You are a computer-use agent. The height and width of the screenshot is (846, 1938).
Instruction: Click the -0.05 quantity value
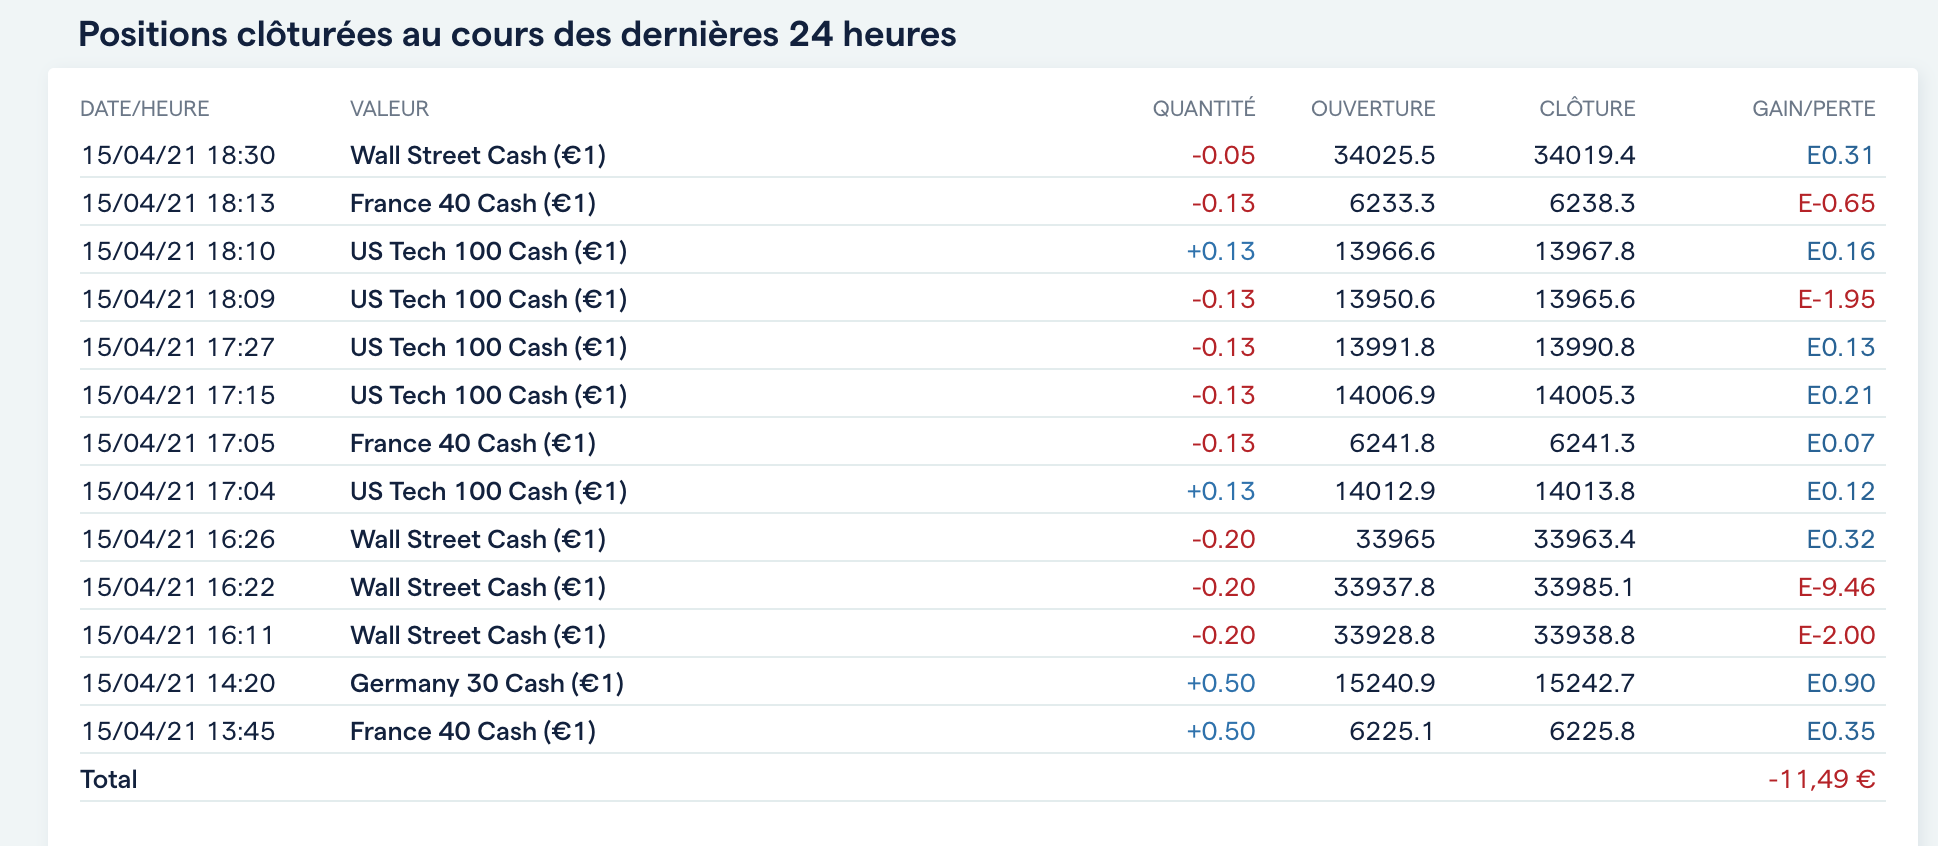coord(1223,156)
